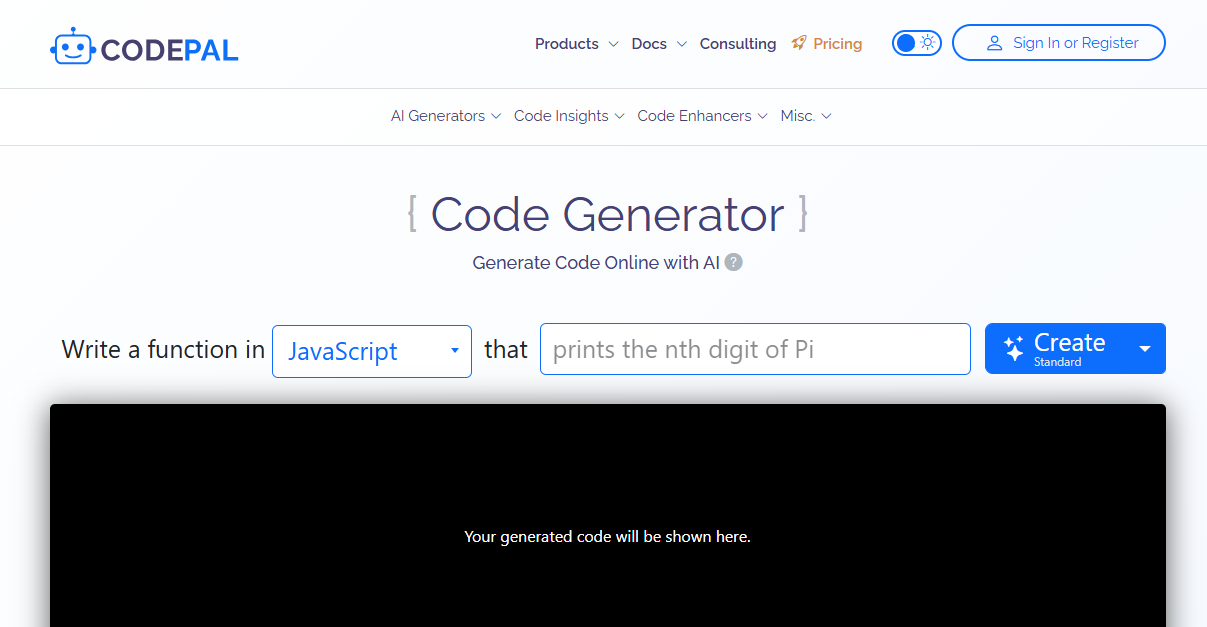Click the Code Generator heading

[607, 214]
